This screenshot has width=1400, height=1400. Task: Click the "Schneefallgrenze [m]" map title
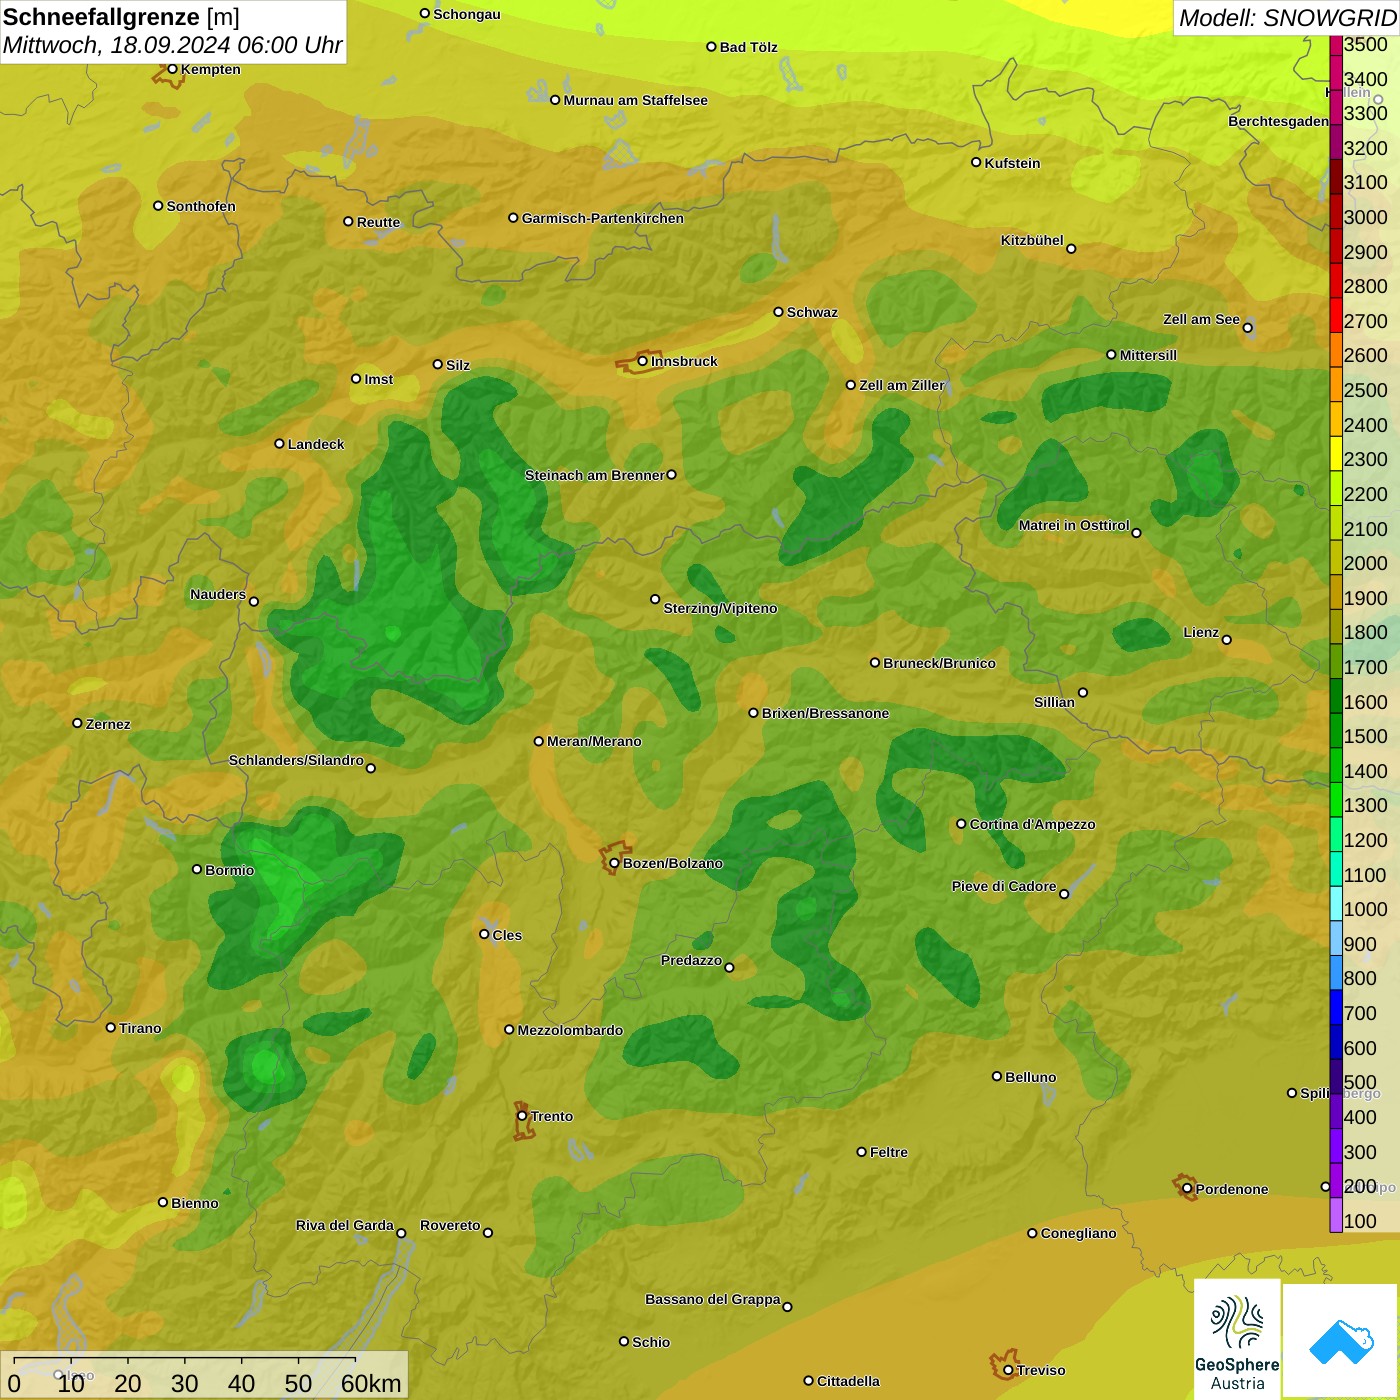[x=121, y=17]
